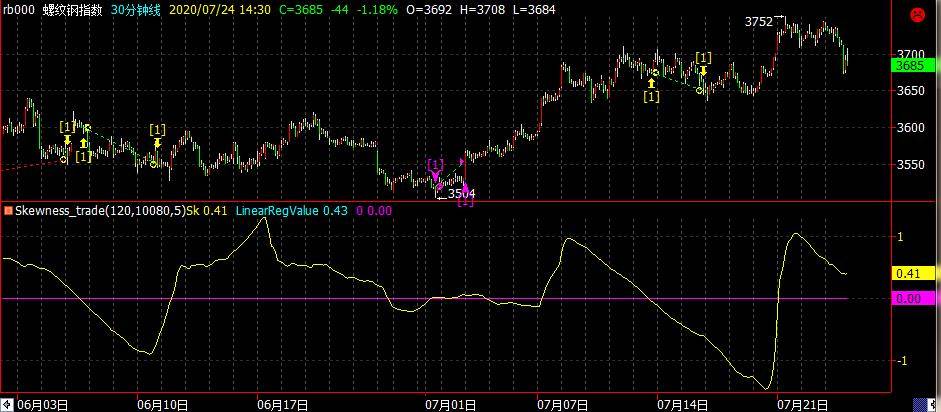The width and height of the screenshot is (941, 412).
Task: Select the rb000 contract code
Action: coord(20,10)
